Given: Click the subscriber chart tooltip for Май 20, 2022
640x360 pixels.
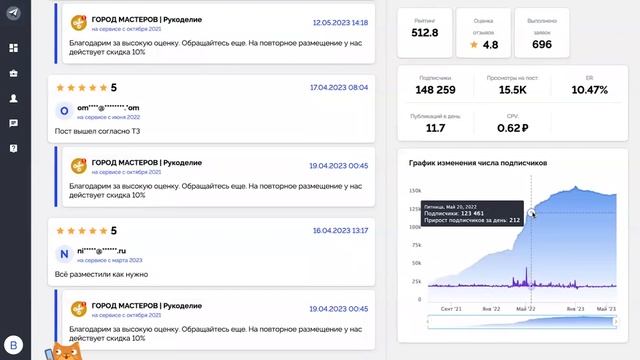Looking at the screenshot, I should (x=472, y=213).
